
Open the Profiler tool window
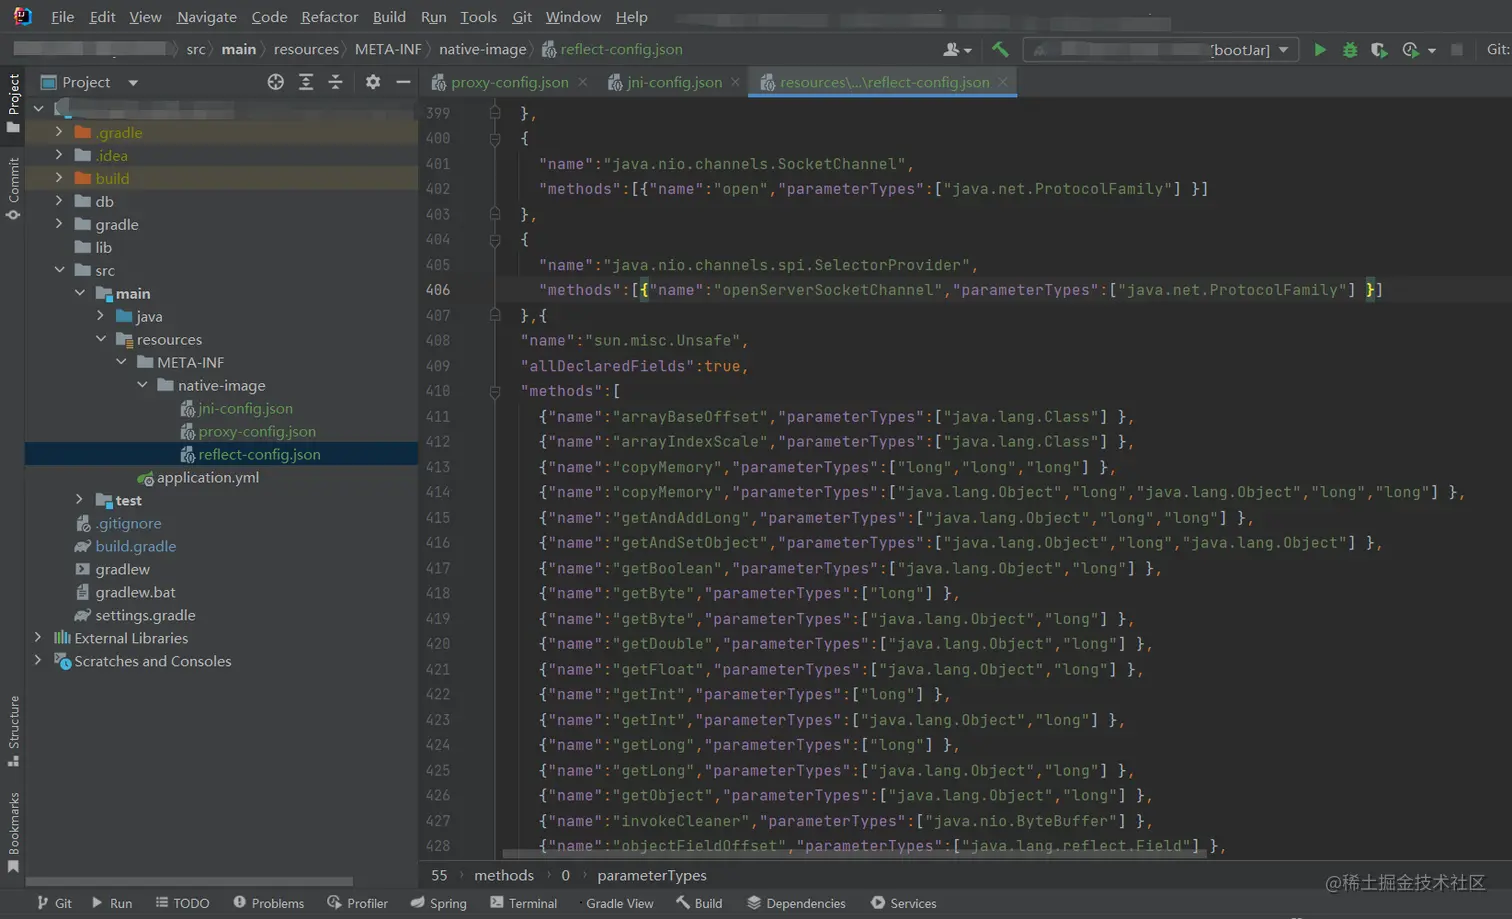357,903
